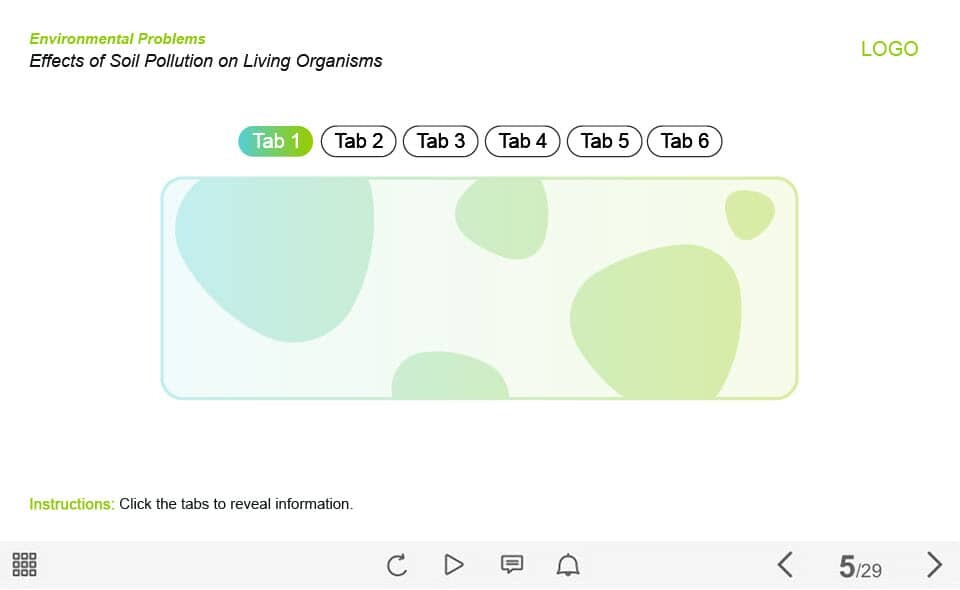Click the Environmental Problems heading
Viewport: 960px width, 590px height.
(x=117, y=39)
